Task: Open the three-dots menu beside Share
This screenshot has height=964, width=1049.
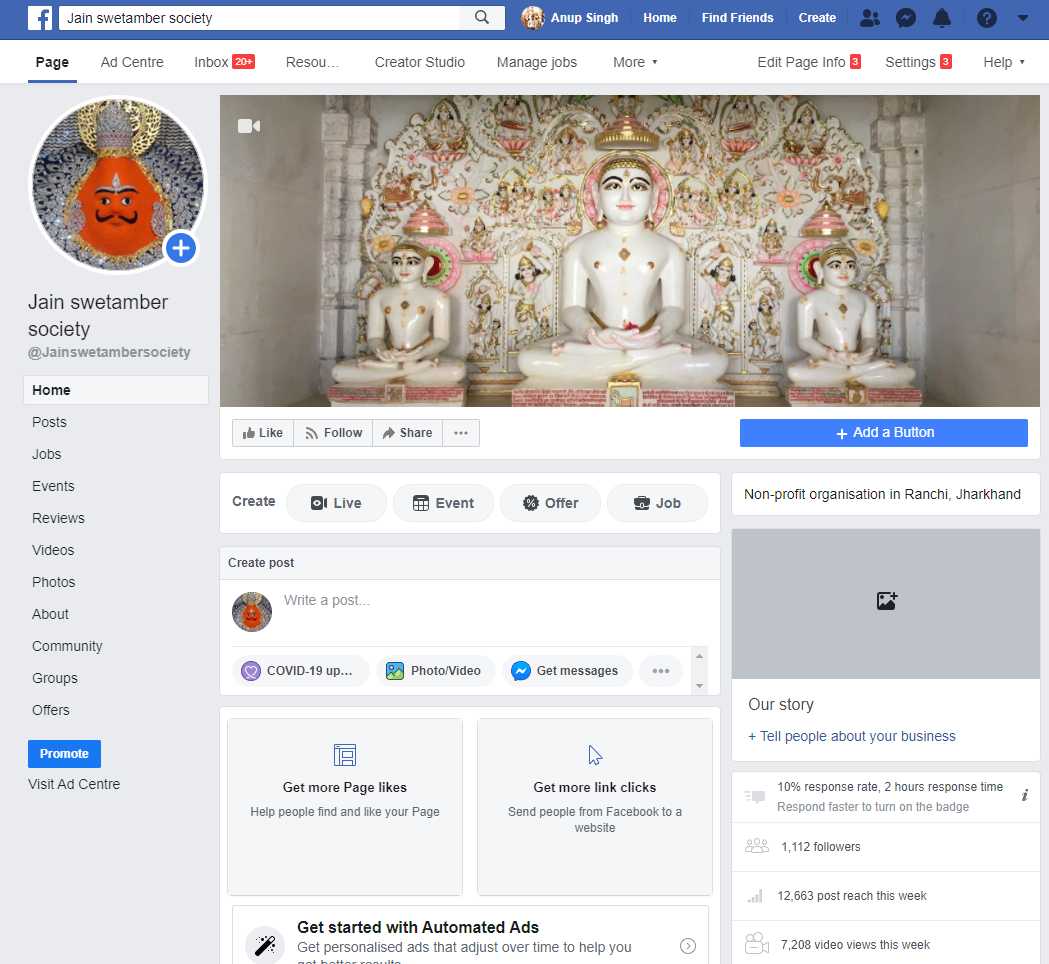Action: coord(460,433)
